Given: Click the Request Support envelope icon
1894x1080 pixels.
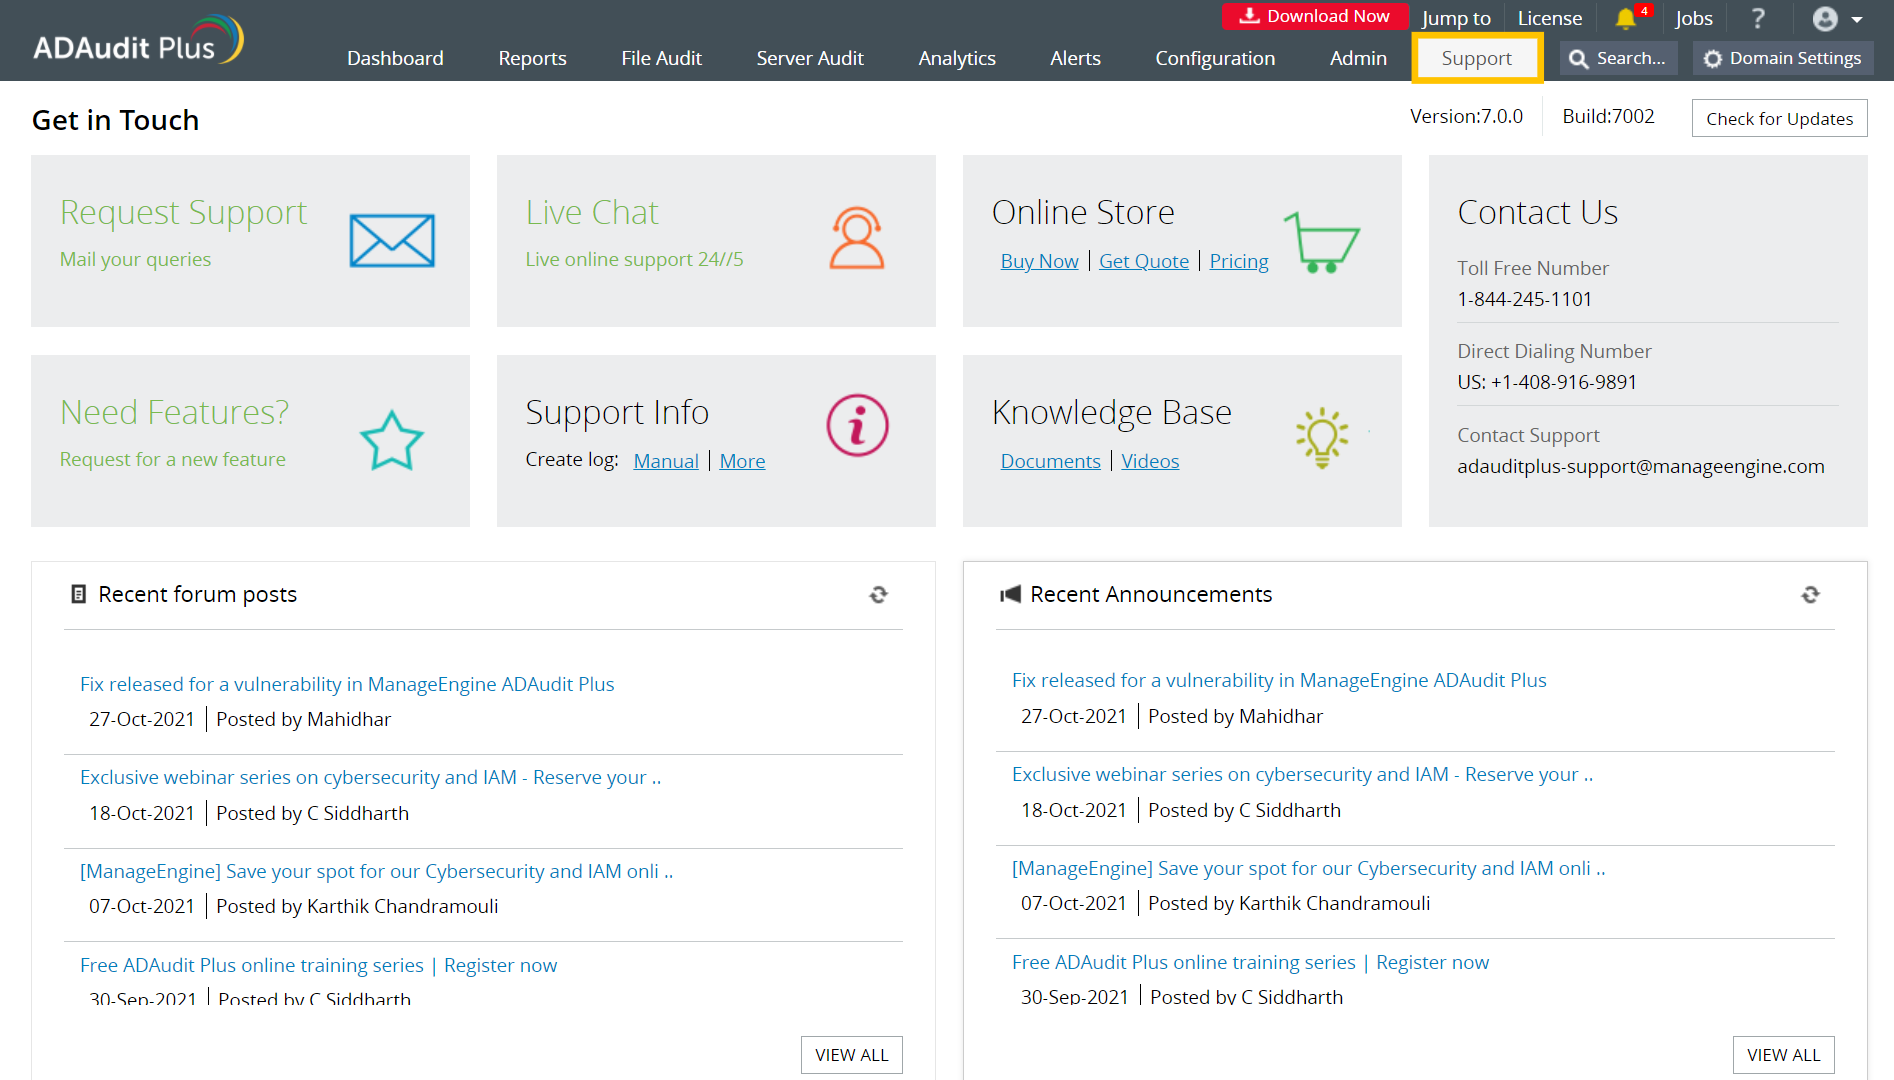Looking at the screenshot, I should coord(392,241).
